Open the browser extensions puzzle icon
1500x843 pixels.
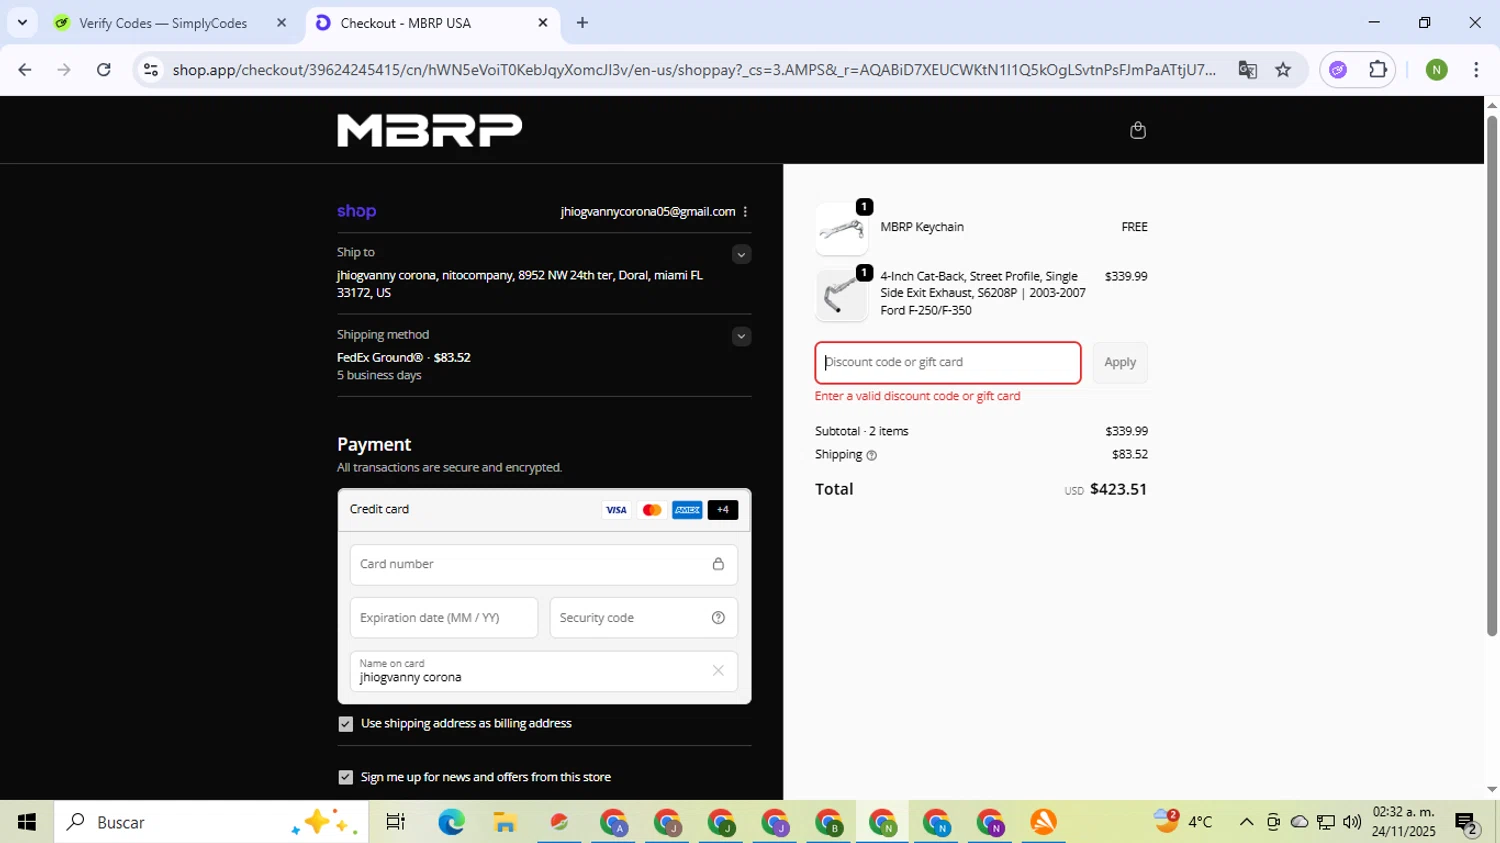pyautogui.click(x=1378, y=70)
